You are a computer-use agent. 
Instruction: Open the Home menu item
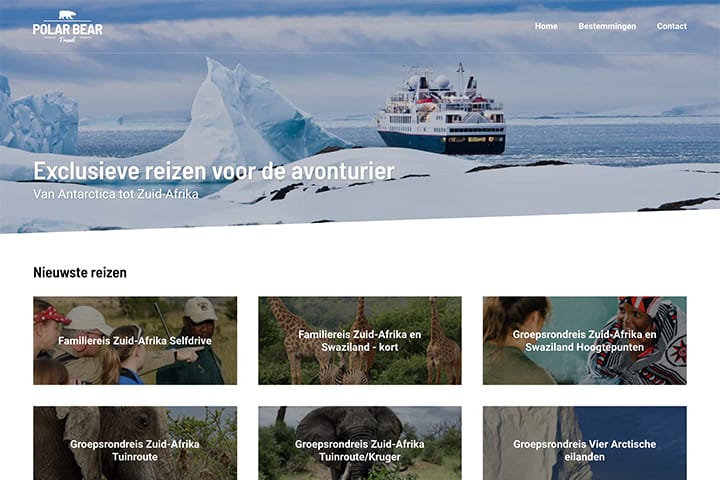click(546, 26)
